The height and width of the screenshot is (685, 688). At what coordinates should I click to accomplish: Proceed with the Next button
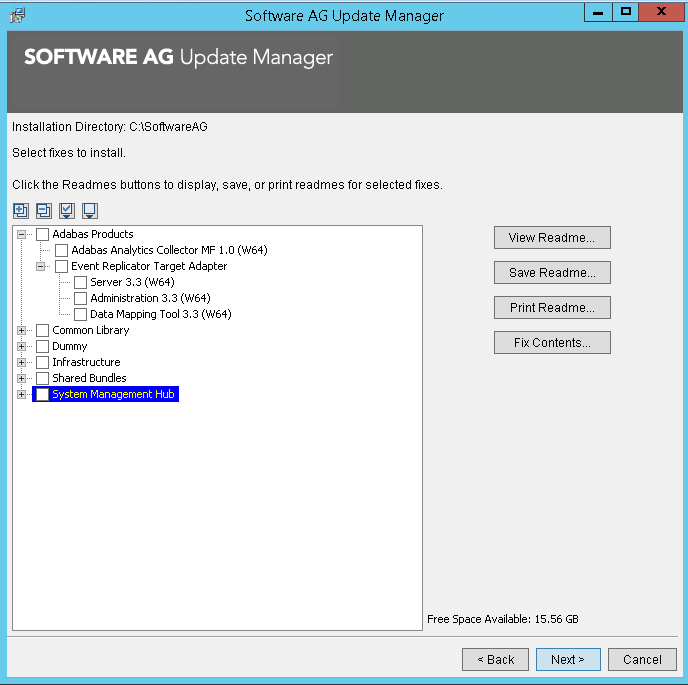[x=568, y=660]
